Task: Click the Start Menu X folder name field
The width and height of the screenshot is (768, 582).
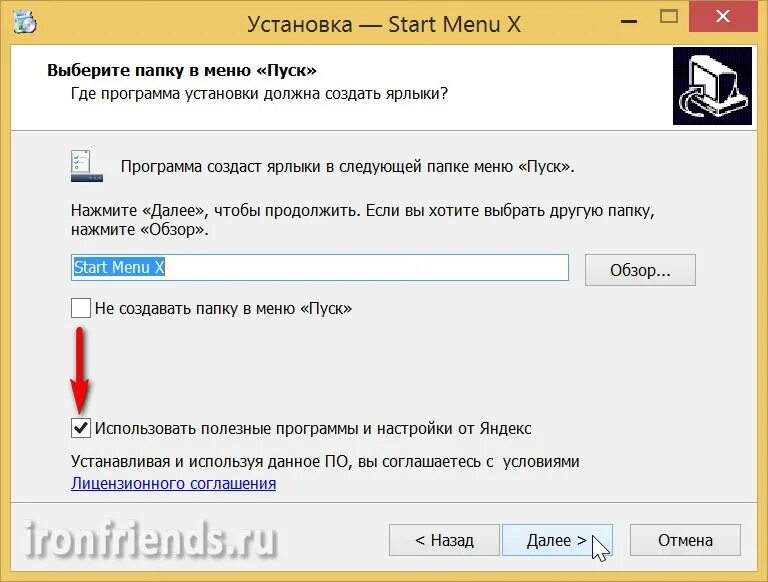Action: coord(320,267)
